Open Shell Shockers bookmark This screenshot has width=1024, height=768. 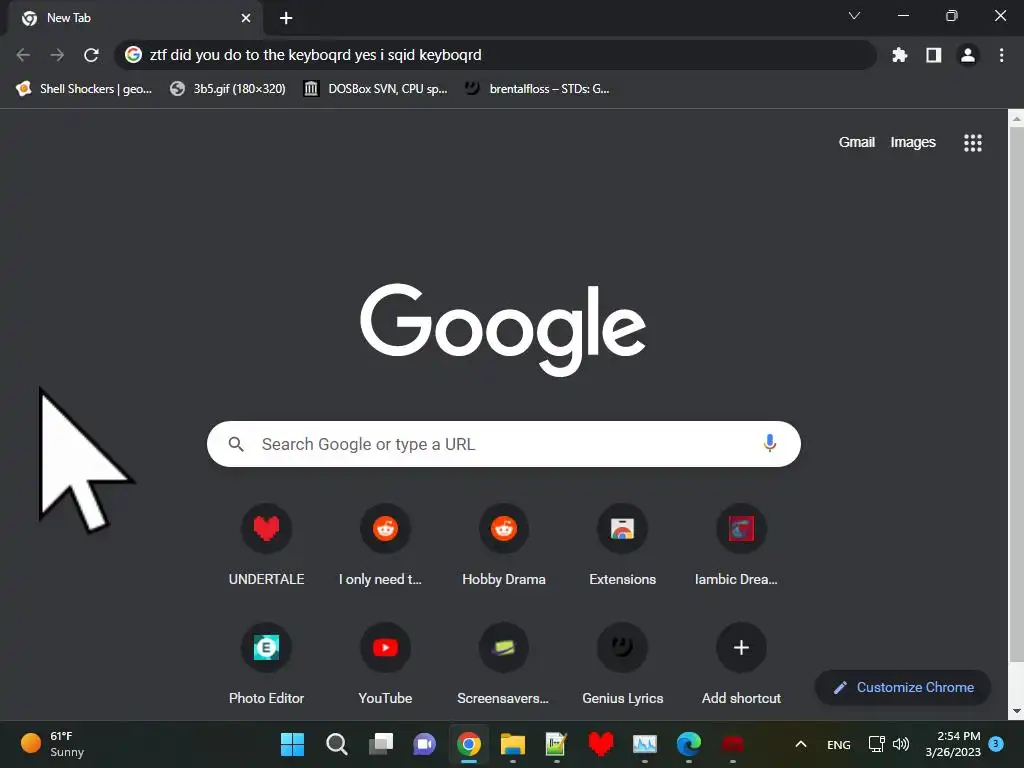click(x=85, y=89)
